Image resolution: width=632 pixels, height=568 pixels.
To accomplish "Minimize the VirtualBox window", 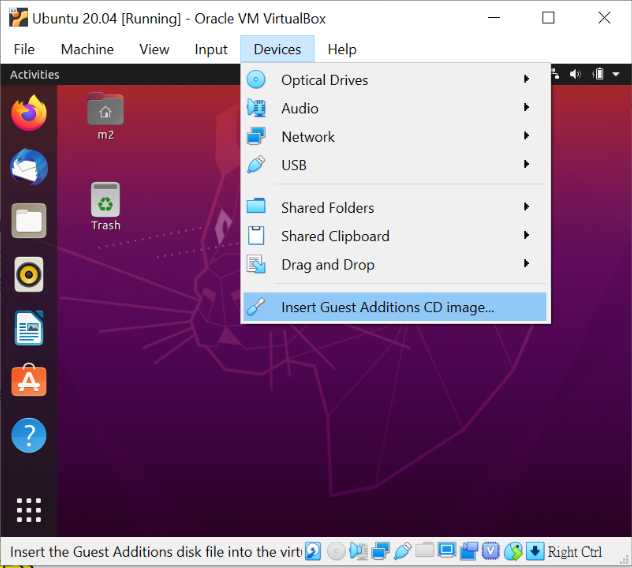I will coord(494,18).
